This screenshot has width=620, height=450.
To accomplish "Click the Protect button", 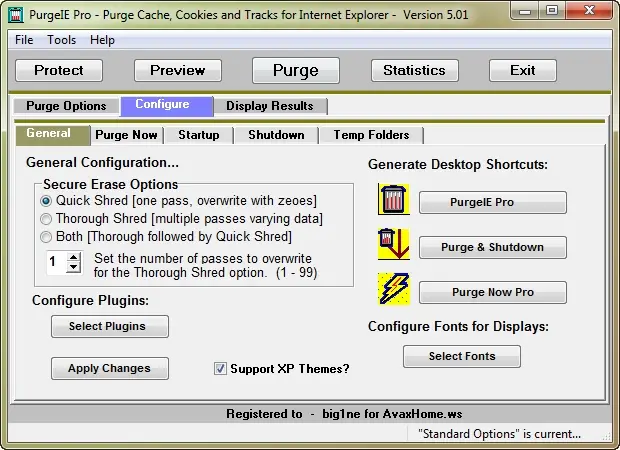I will pos(59,70).
